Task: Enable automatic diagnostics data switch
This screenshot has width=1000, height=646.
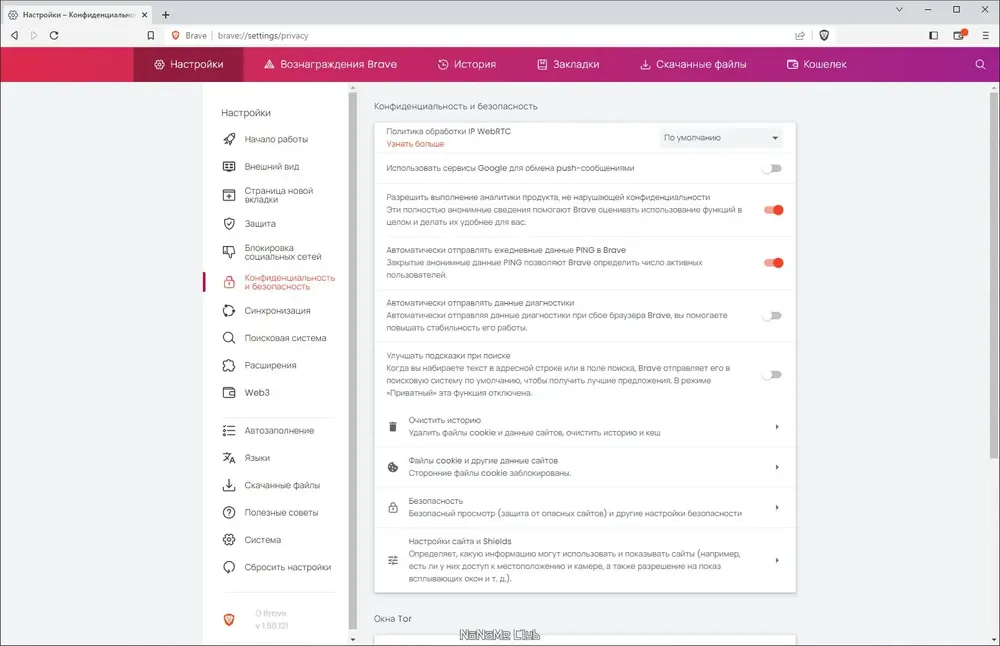Action: [772, 316]
